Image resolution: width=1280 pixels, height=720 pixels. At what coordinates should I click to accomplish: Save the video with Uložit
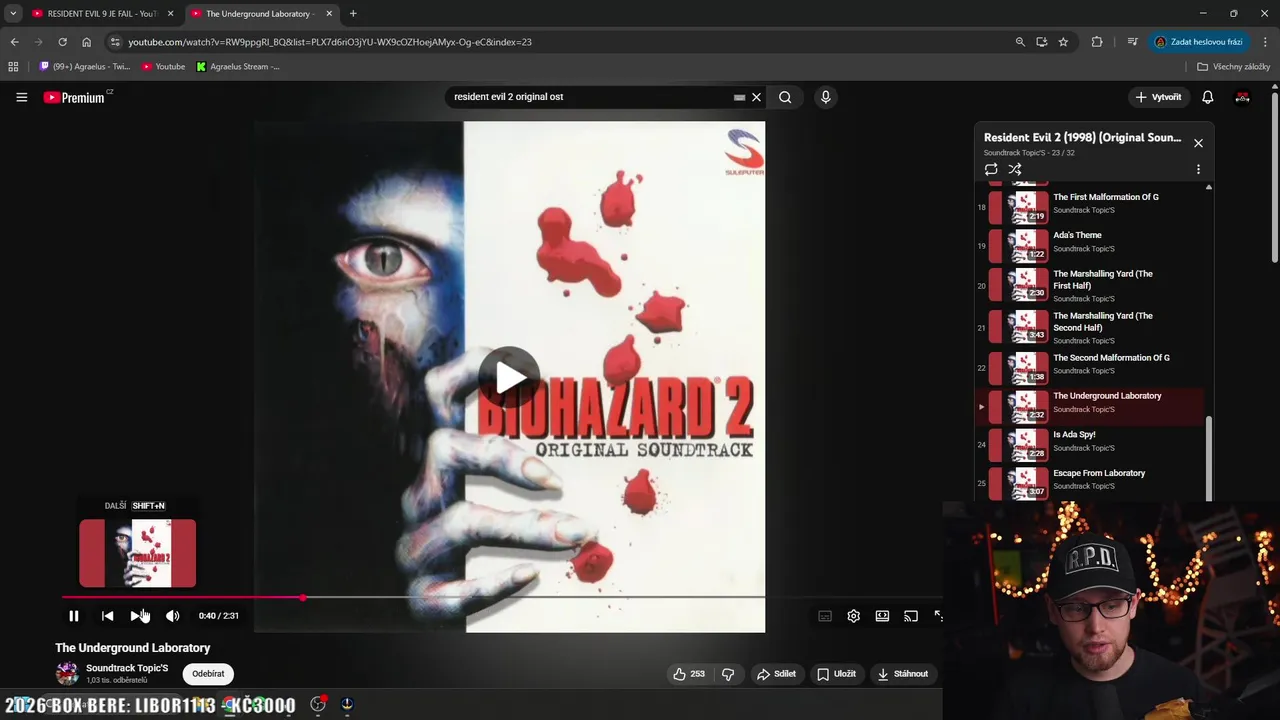837,674
